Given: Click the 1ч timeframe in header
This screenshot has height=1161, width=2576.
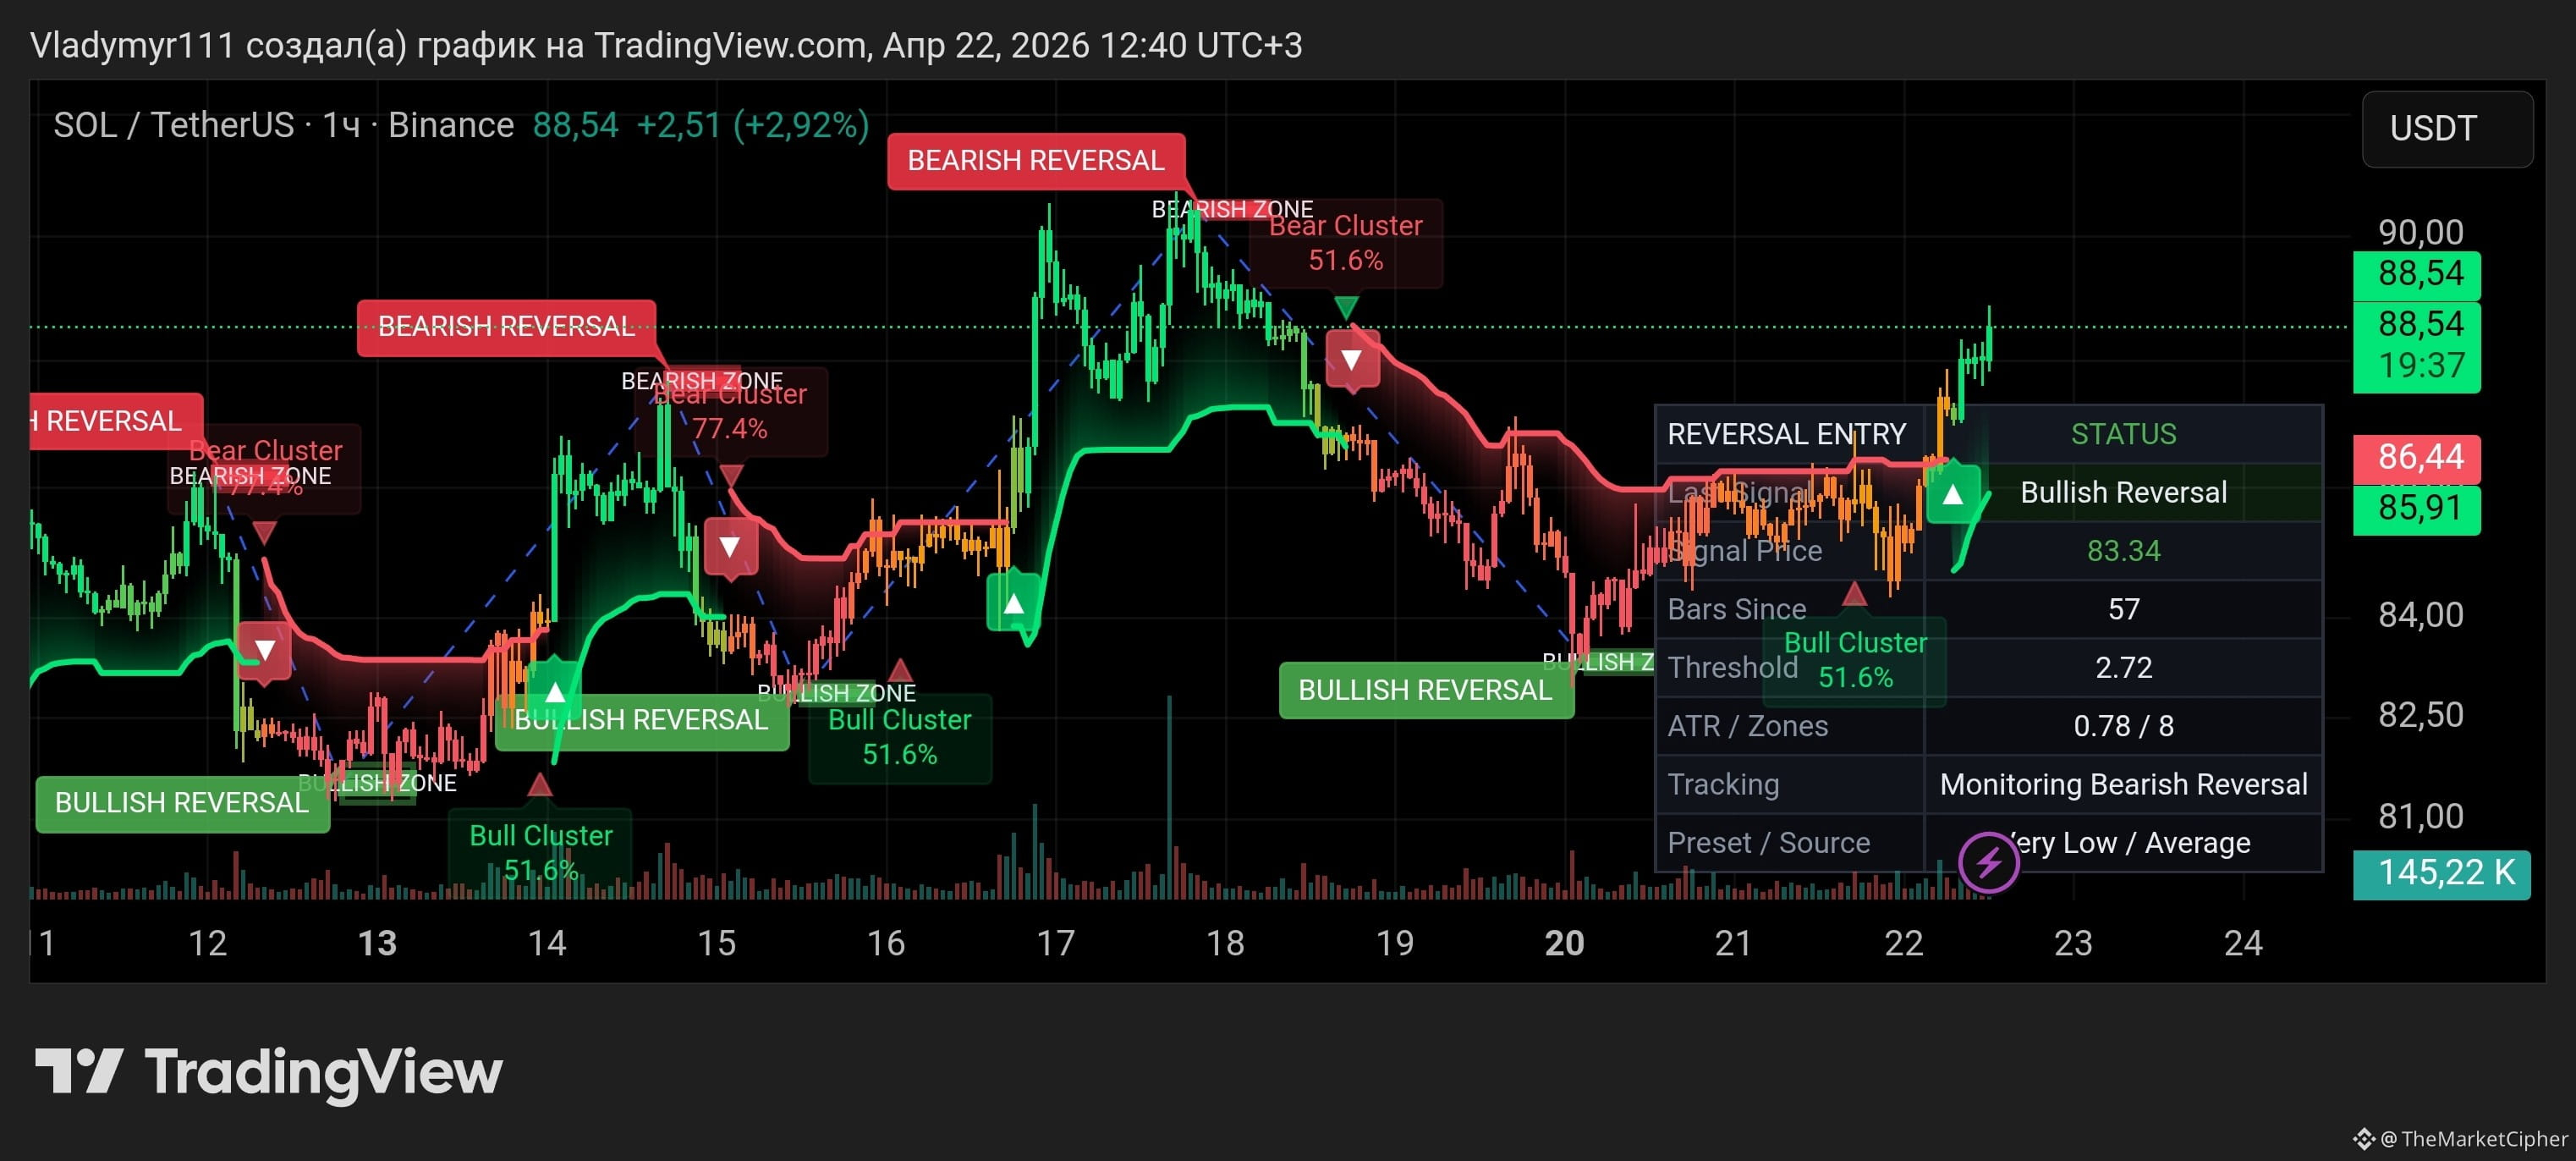Looking at the screenshot, I should pos(341,125).
